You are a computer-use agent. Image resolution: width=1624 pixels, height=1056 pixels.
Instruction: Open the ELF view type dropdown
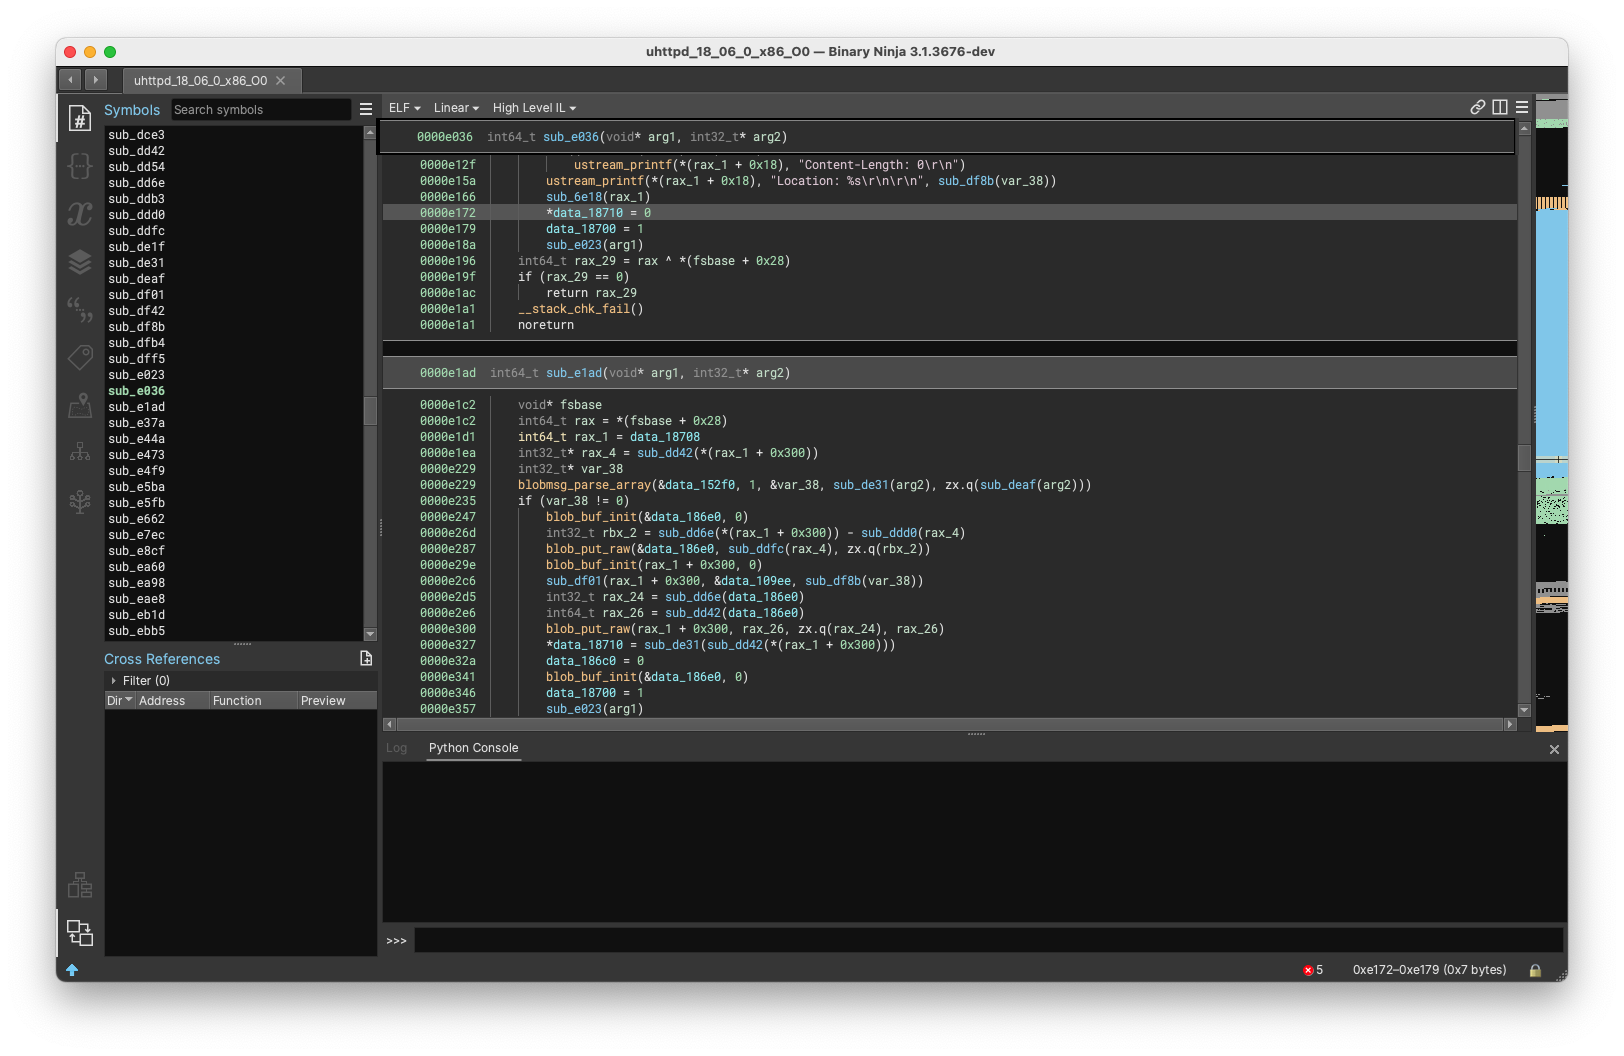403,107
